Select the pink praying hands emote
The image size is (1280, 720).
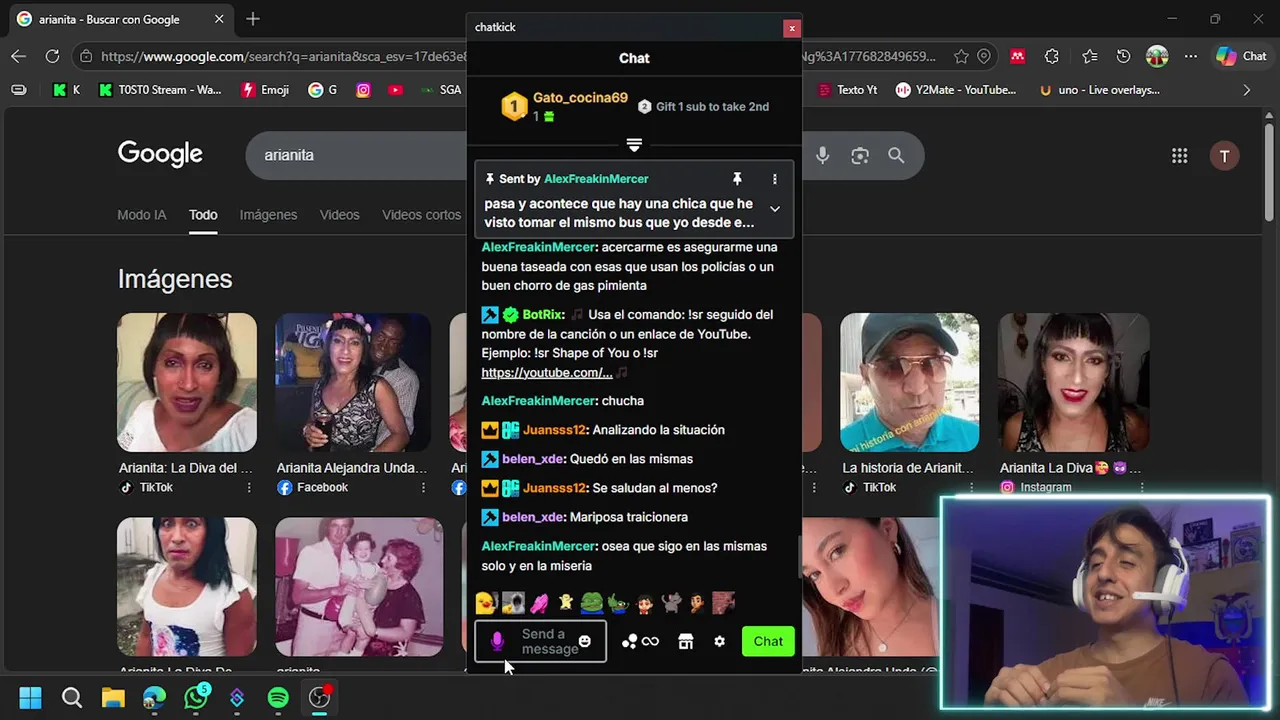[539, 603]
